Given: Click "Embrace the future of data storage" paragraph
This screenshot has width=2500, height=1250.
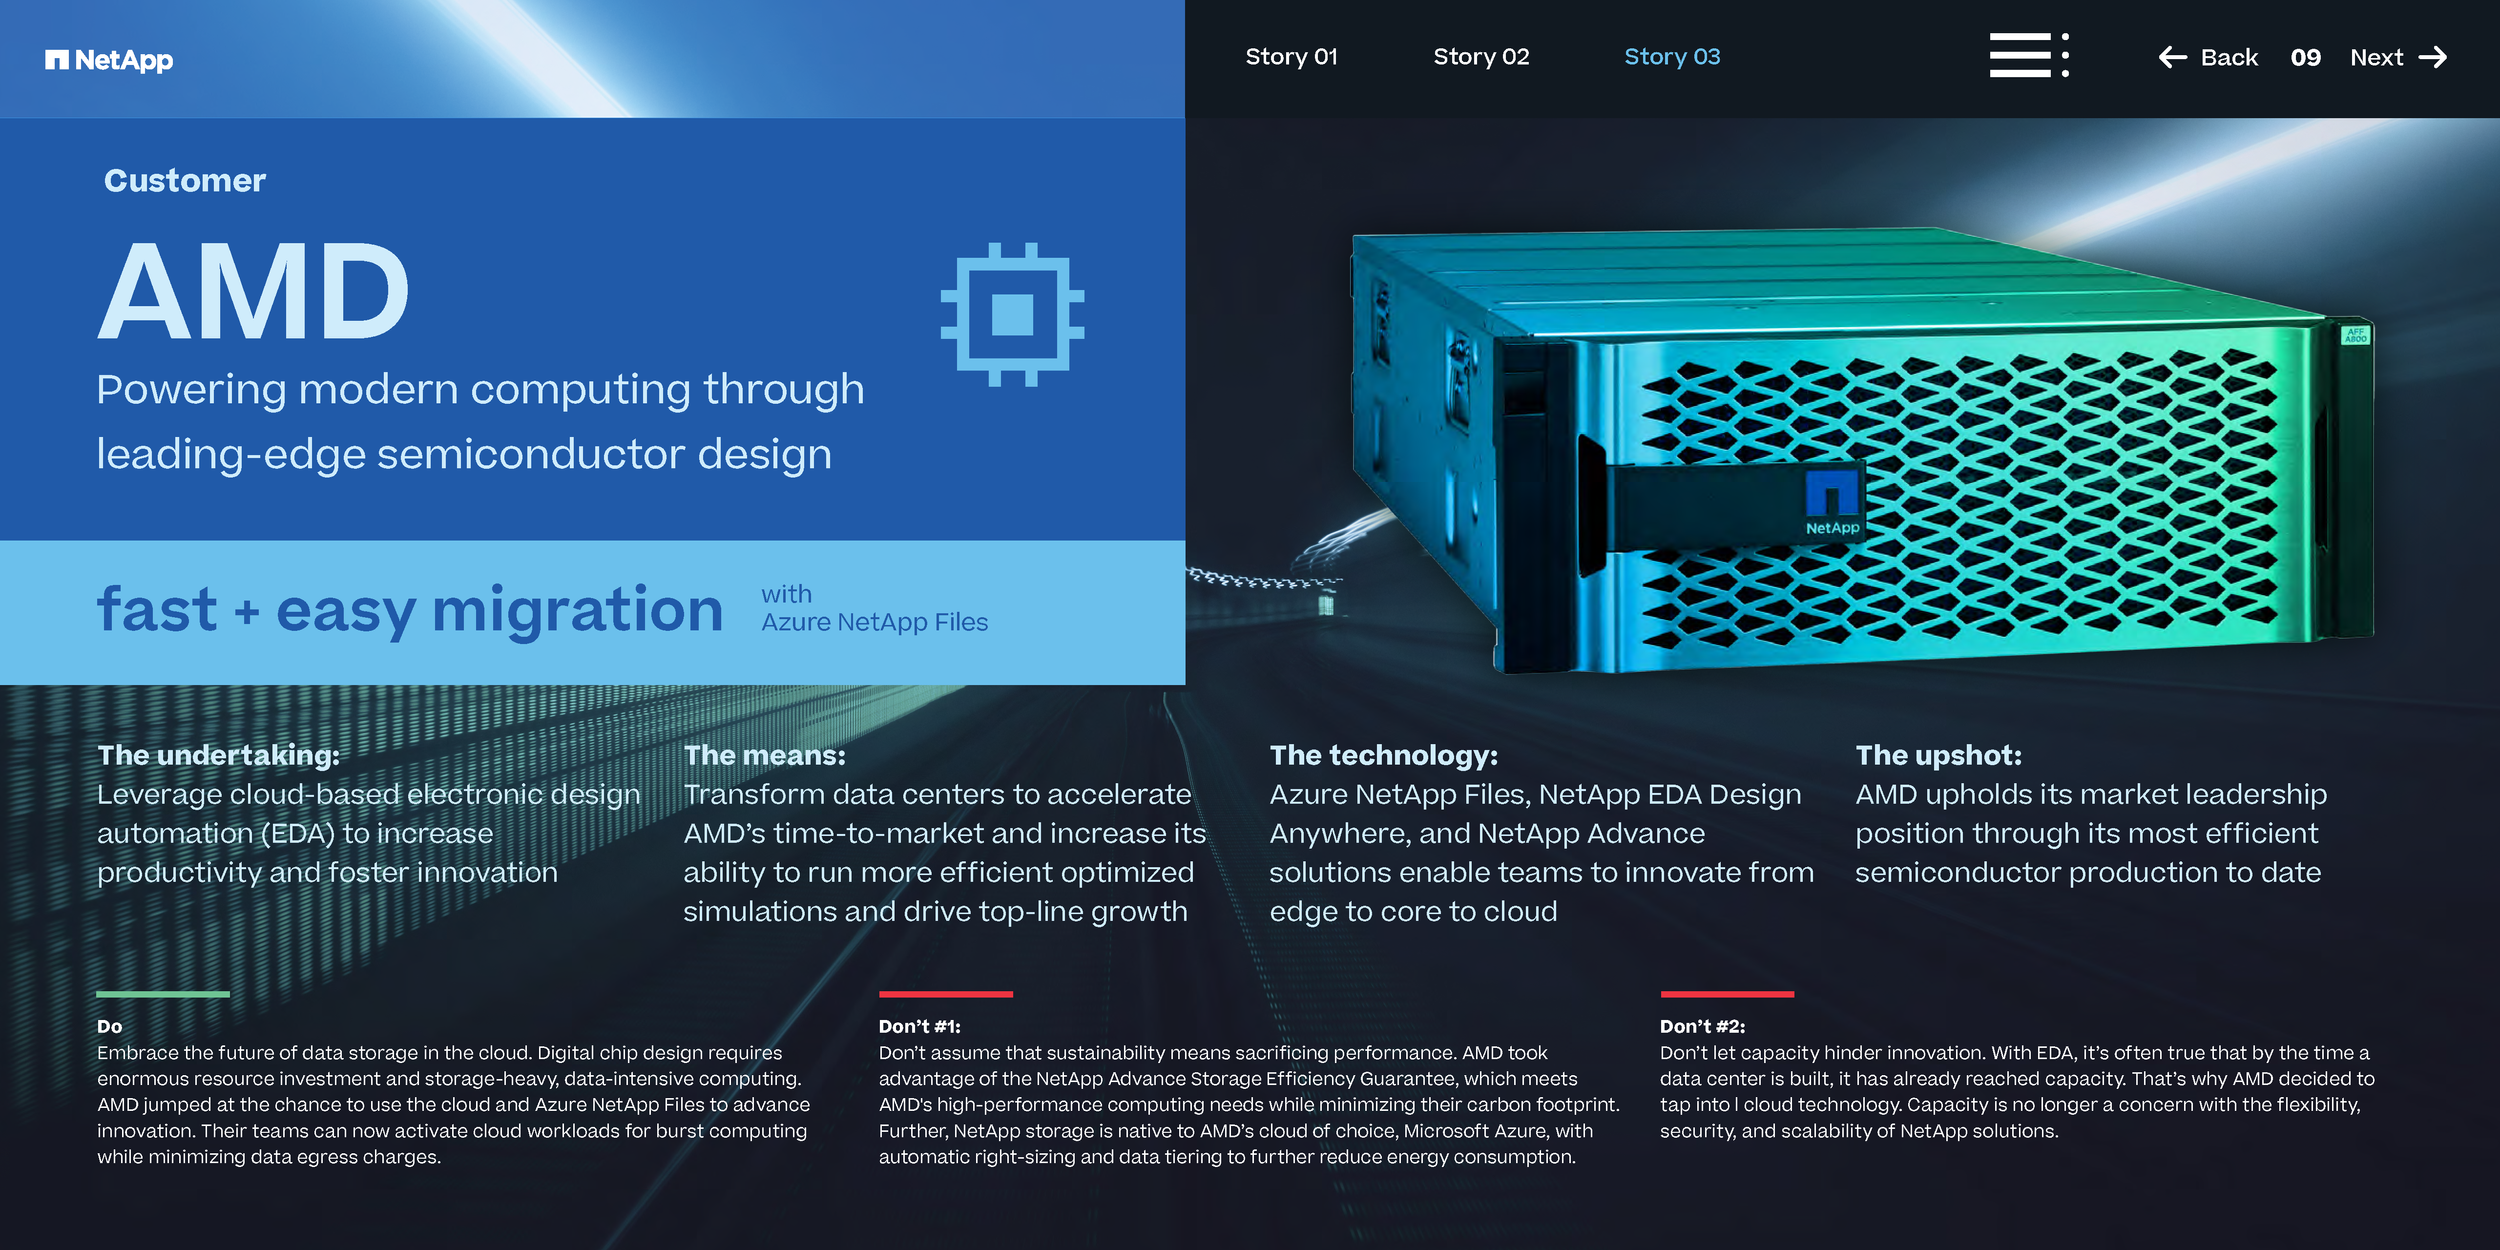Looking at the screenshot, I should 454,1104.
